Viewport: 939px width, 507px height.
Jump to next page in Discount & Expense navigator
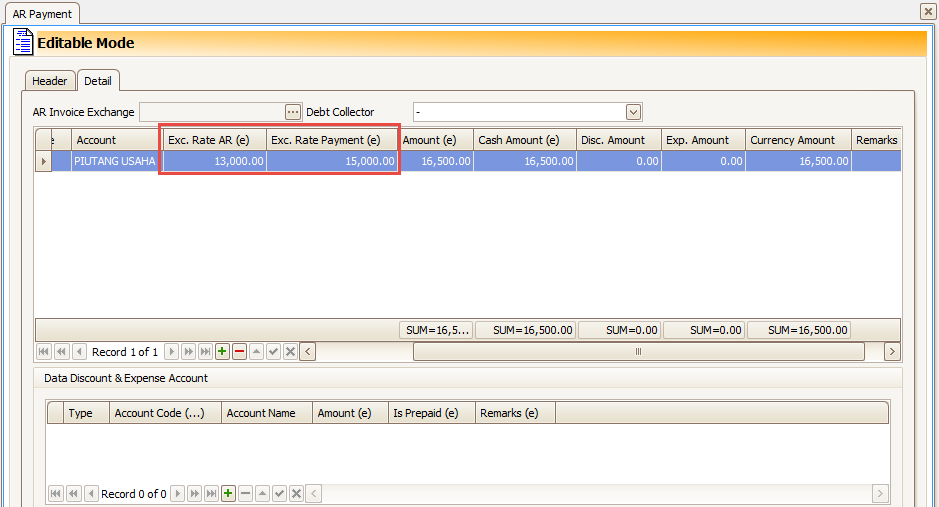point(194,493)
